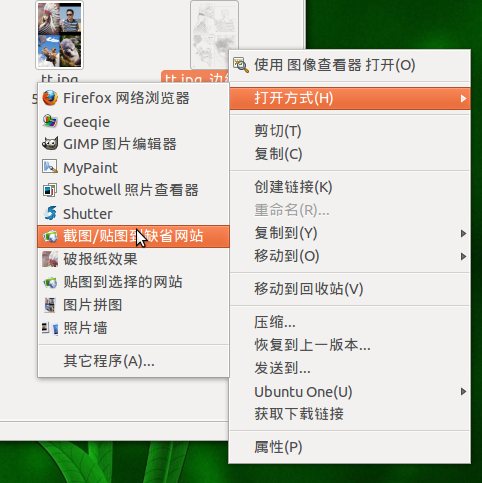Expand the Ubuntu One(U) submenu arrow
482x483 pixels.
(463, 391)
